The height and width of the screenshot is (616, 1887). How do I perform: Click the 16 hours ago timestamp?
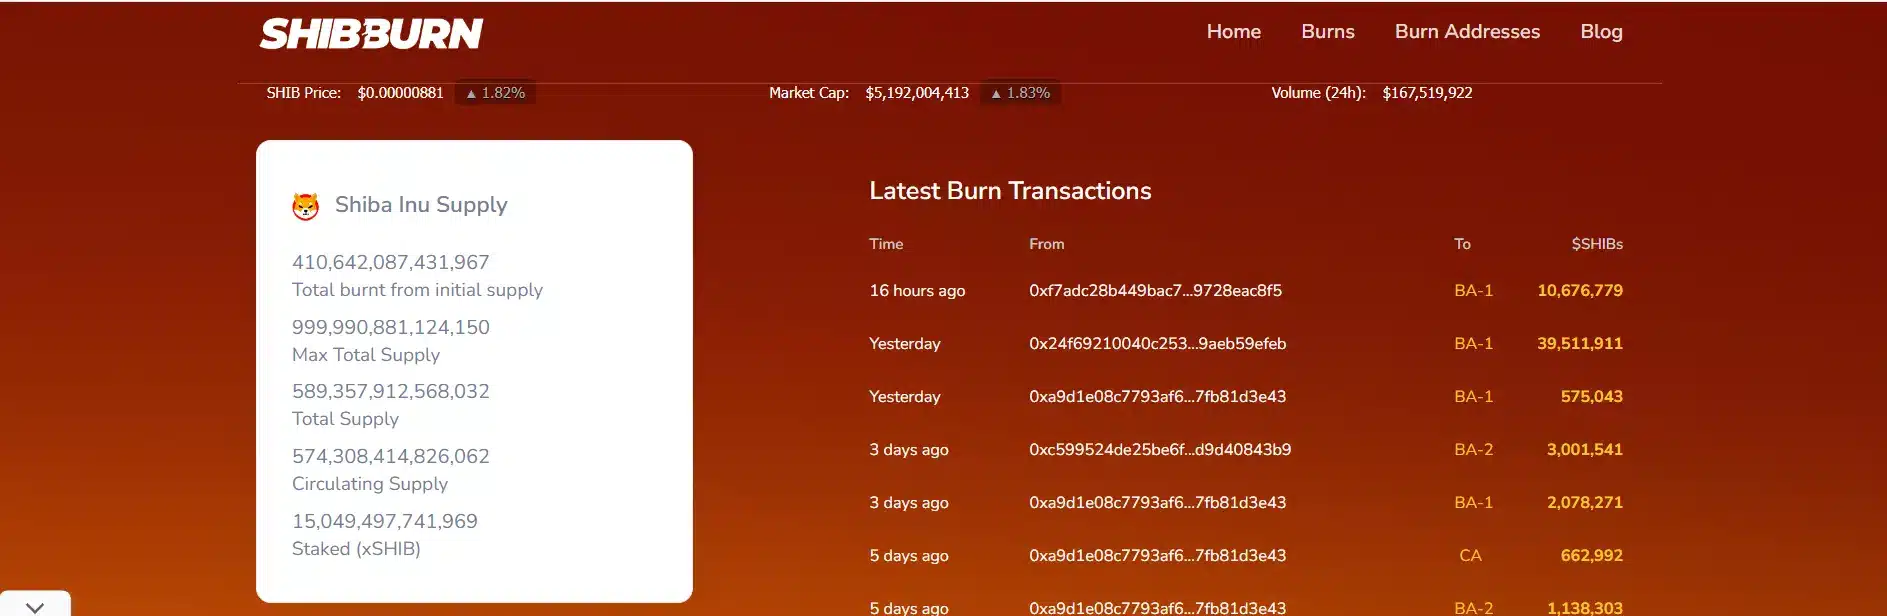click(x=917, y=290)
